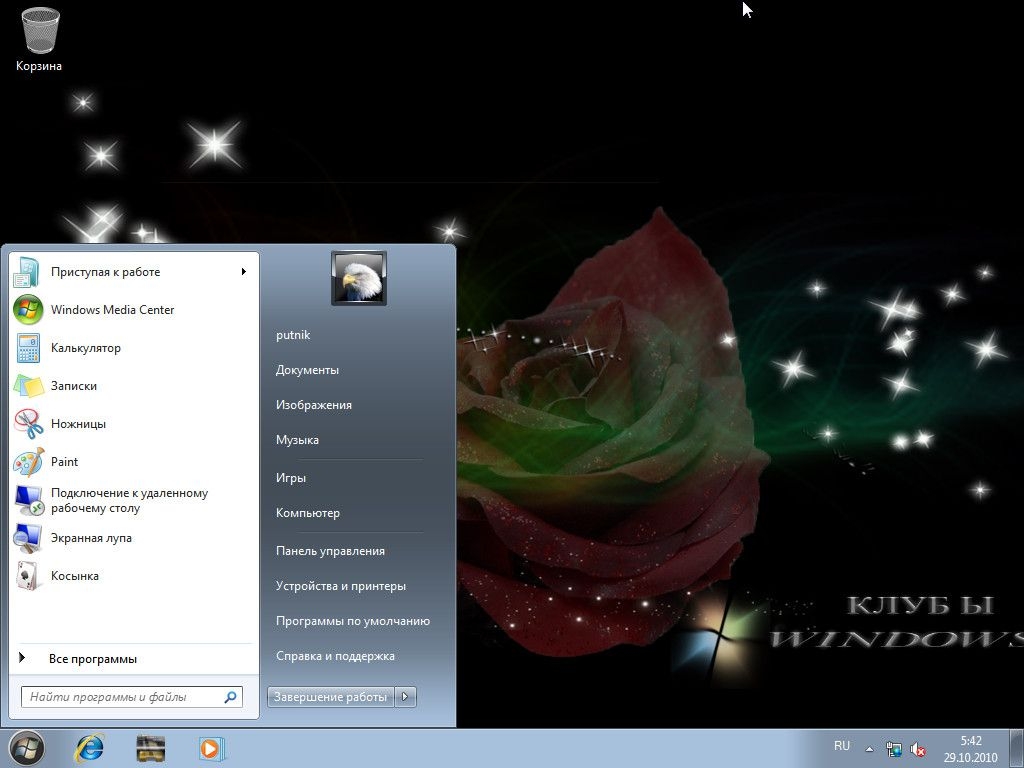Screen dimensions: 1024x768
Task: Launch Windows Media Center from Start menu
Action: [112, 310]
